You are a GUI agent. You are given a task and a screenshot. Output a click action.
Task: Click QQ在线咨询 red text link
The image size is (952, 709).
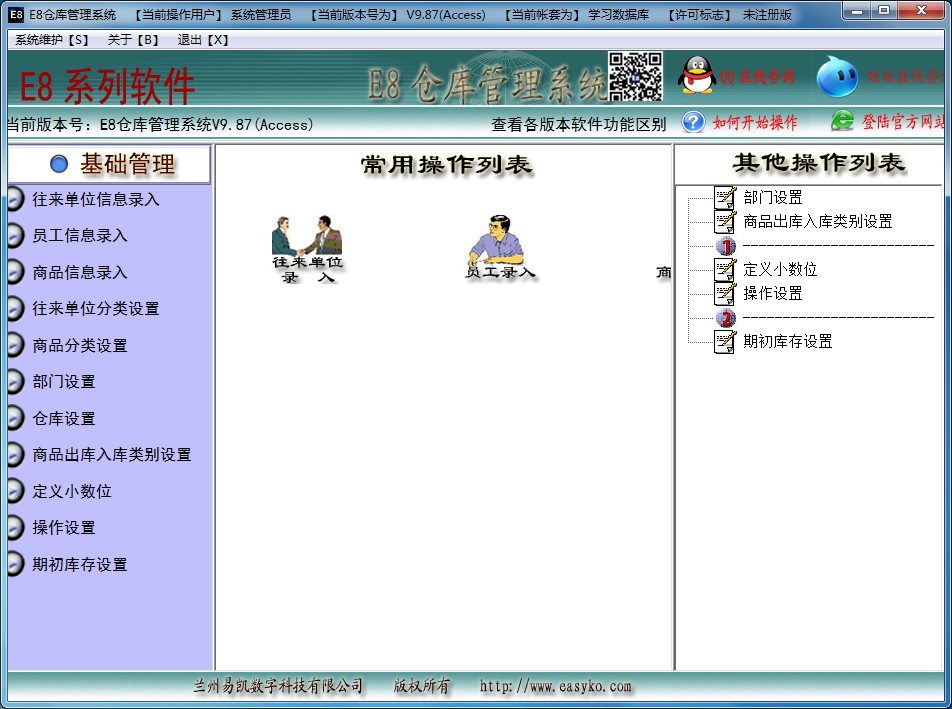757,76
